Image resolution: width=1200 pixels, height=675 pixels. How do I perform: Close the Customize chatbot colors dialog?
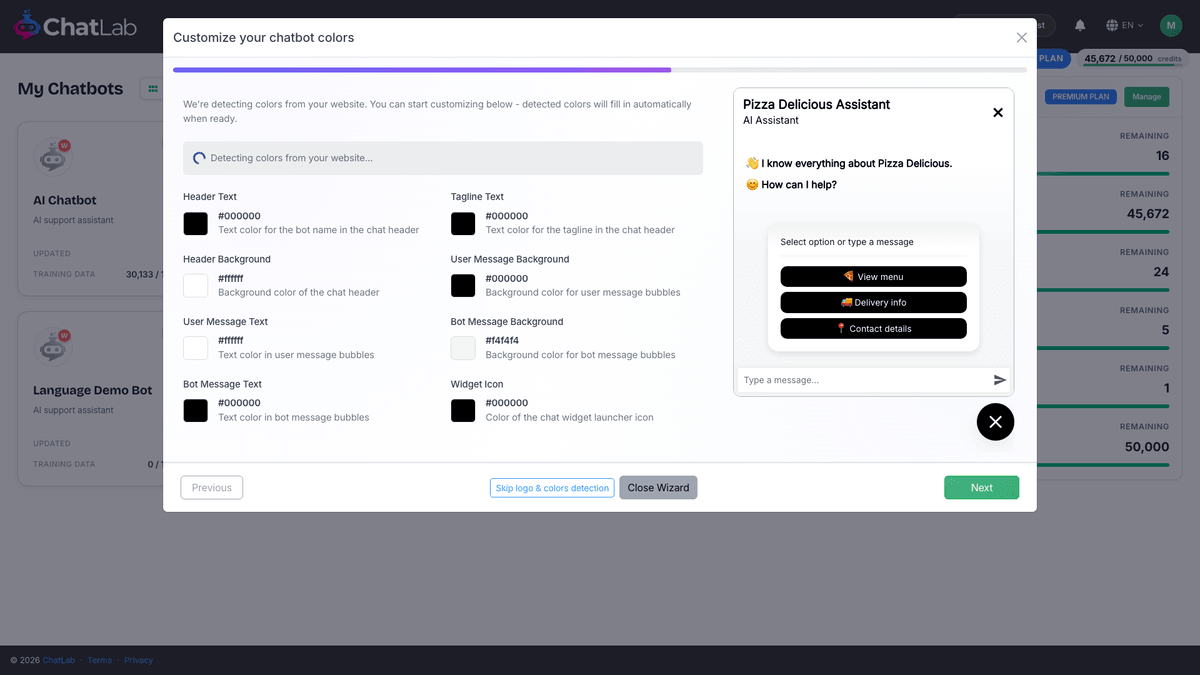pyautogui.click(x=1021, y=38)
